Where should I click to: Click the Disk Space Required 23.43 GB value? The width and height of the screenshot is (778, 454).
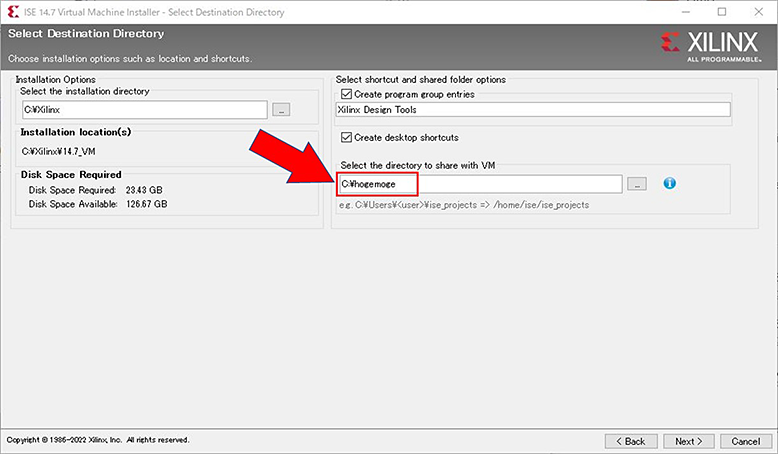coord(144,190)
